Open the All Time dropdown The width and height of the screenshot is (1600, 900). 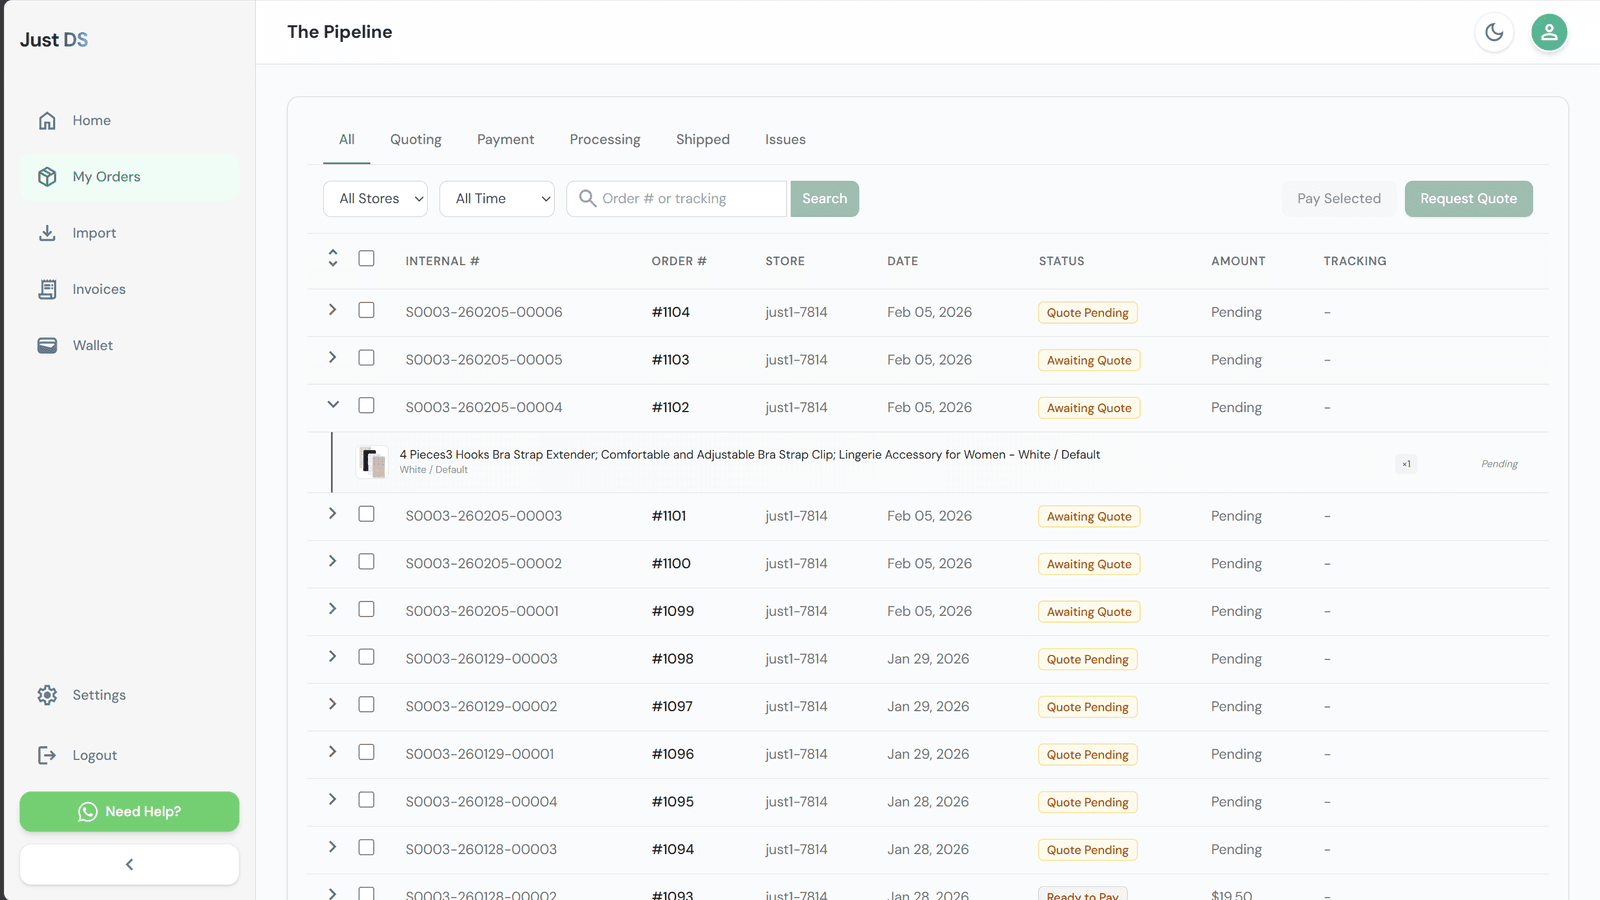[497, 199]
